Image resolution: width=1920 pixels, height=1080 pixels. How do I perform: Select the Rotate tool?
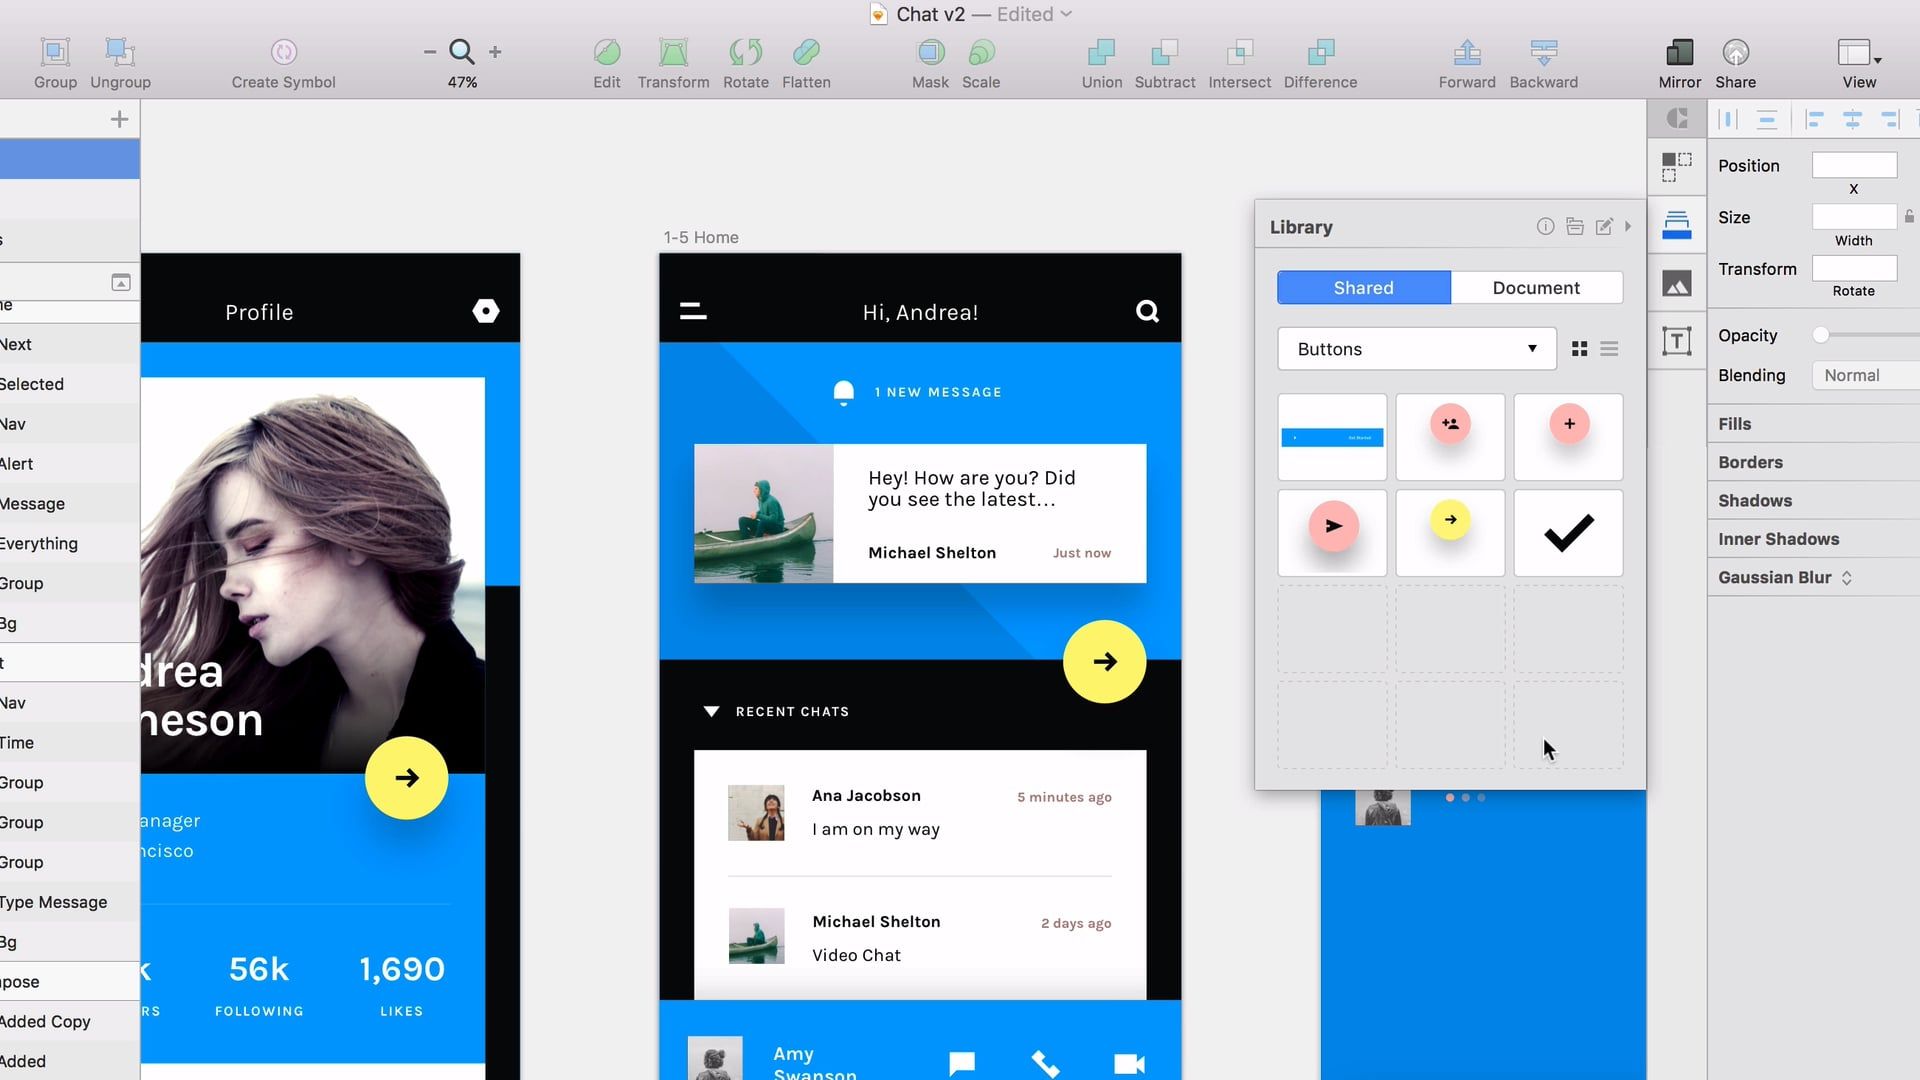(x=746, y=52)
